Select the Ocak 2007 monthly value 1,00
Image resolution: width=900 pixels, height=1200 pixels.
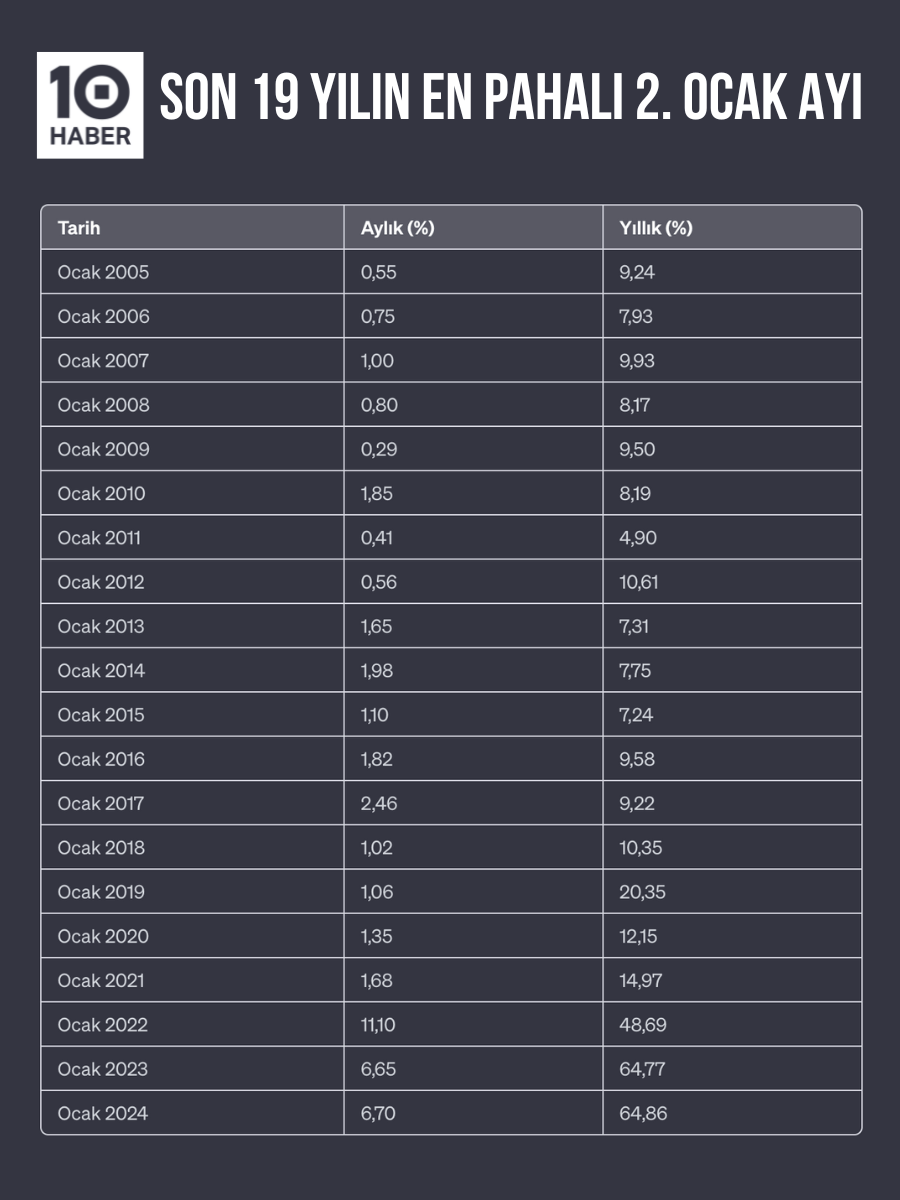pyautogui.click(x=377, y=361)
